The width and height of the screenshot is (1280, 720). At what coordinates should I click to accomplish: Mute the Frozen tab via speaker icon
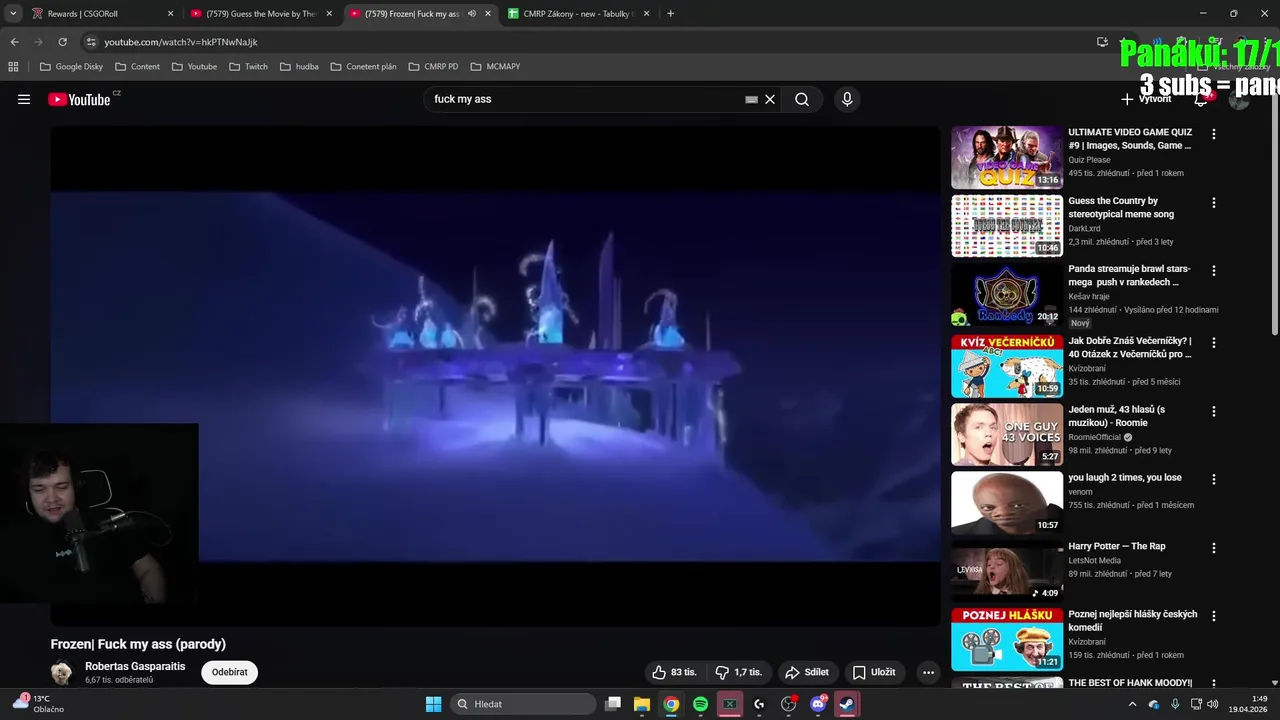pyautogui.click(x=471, y=14)
